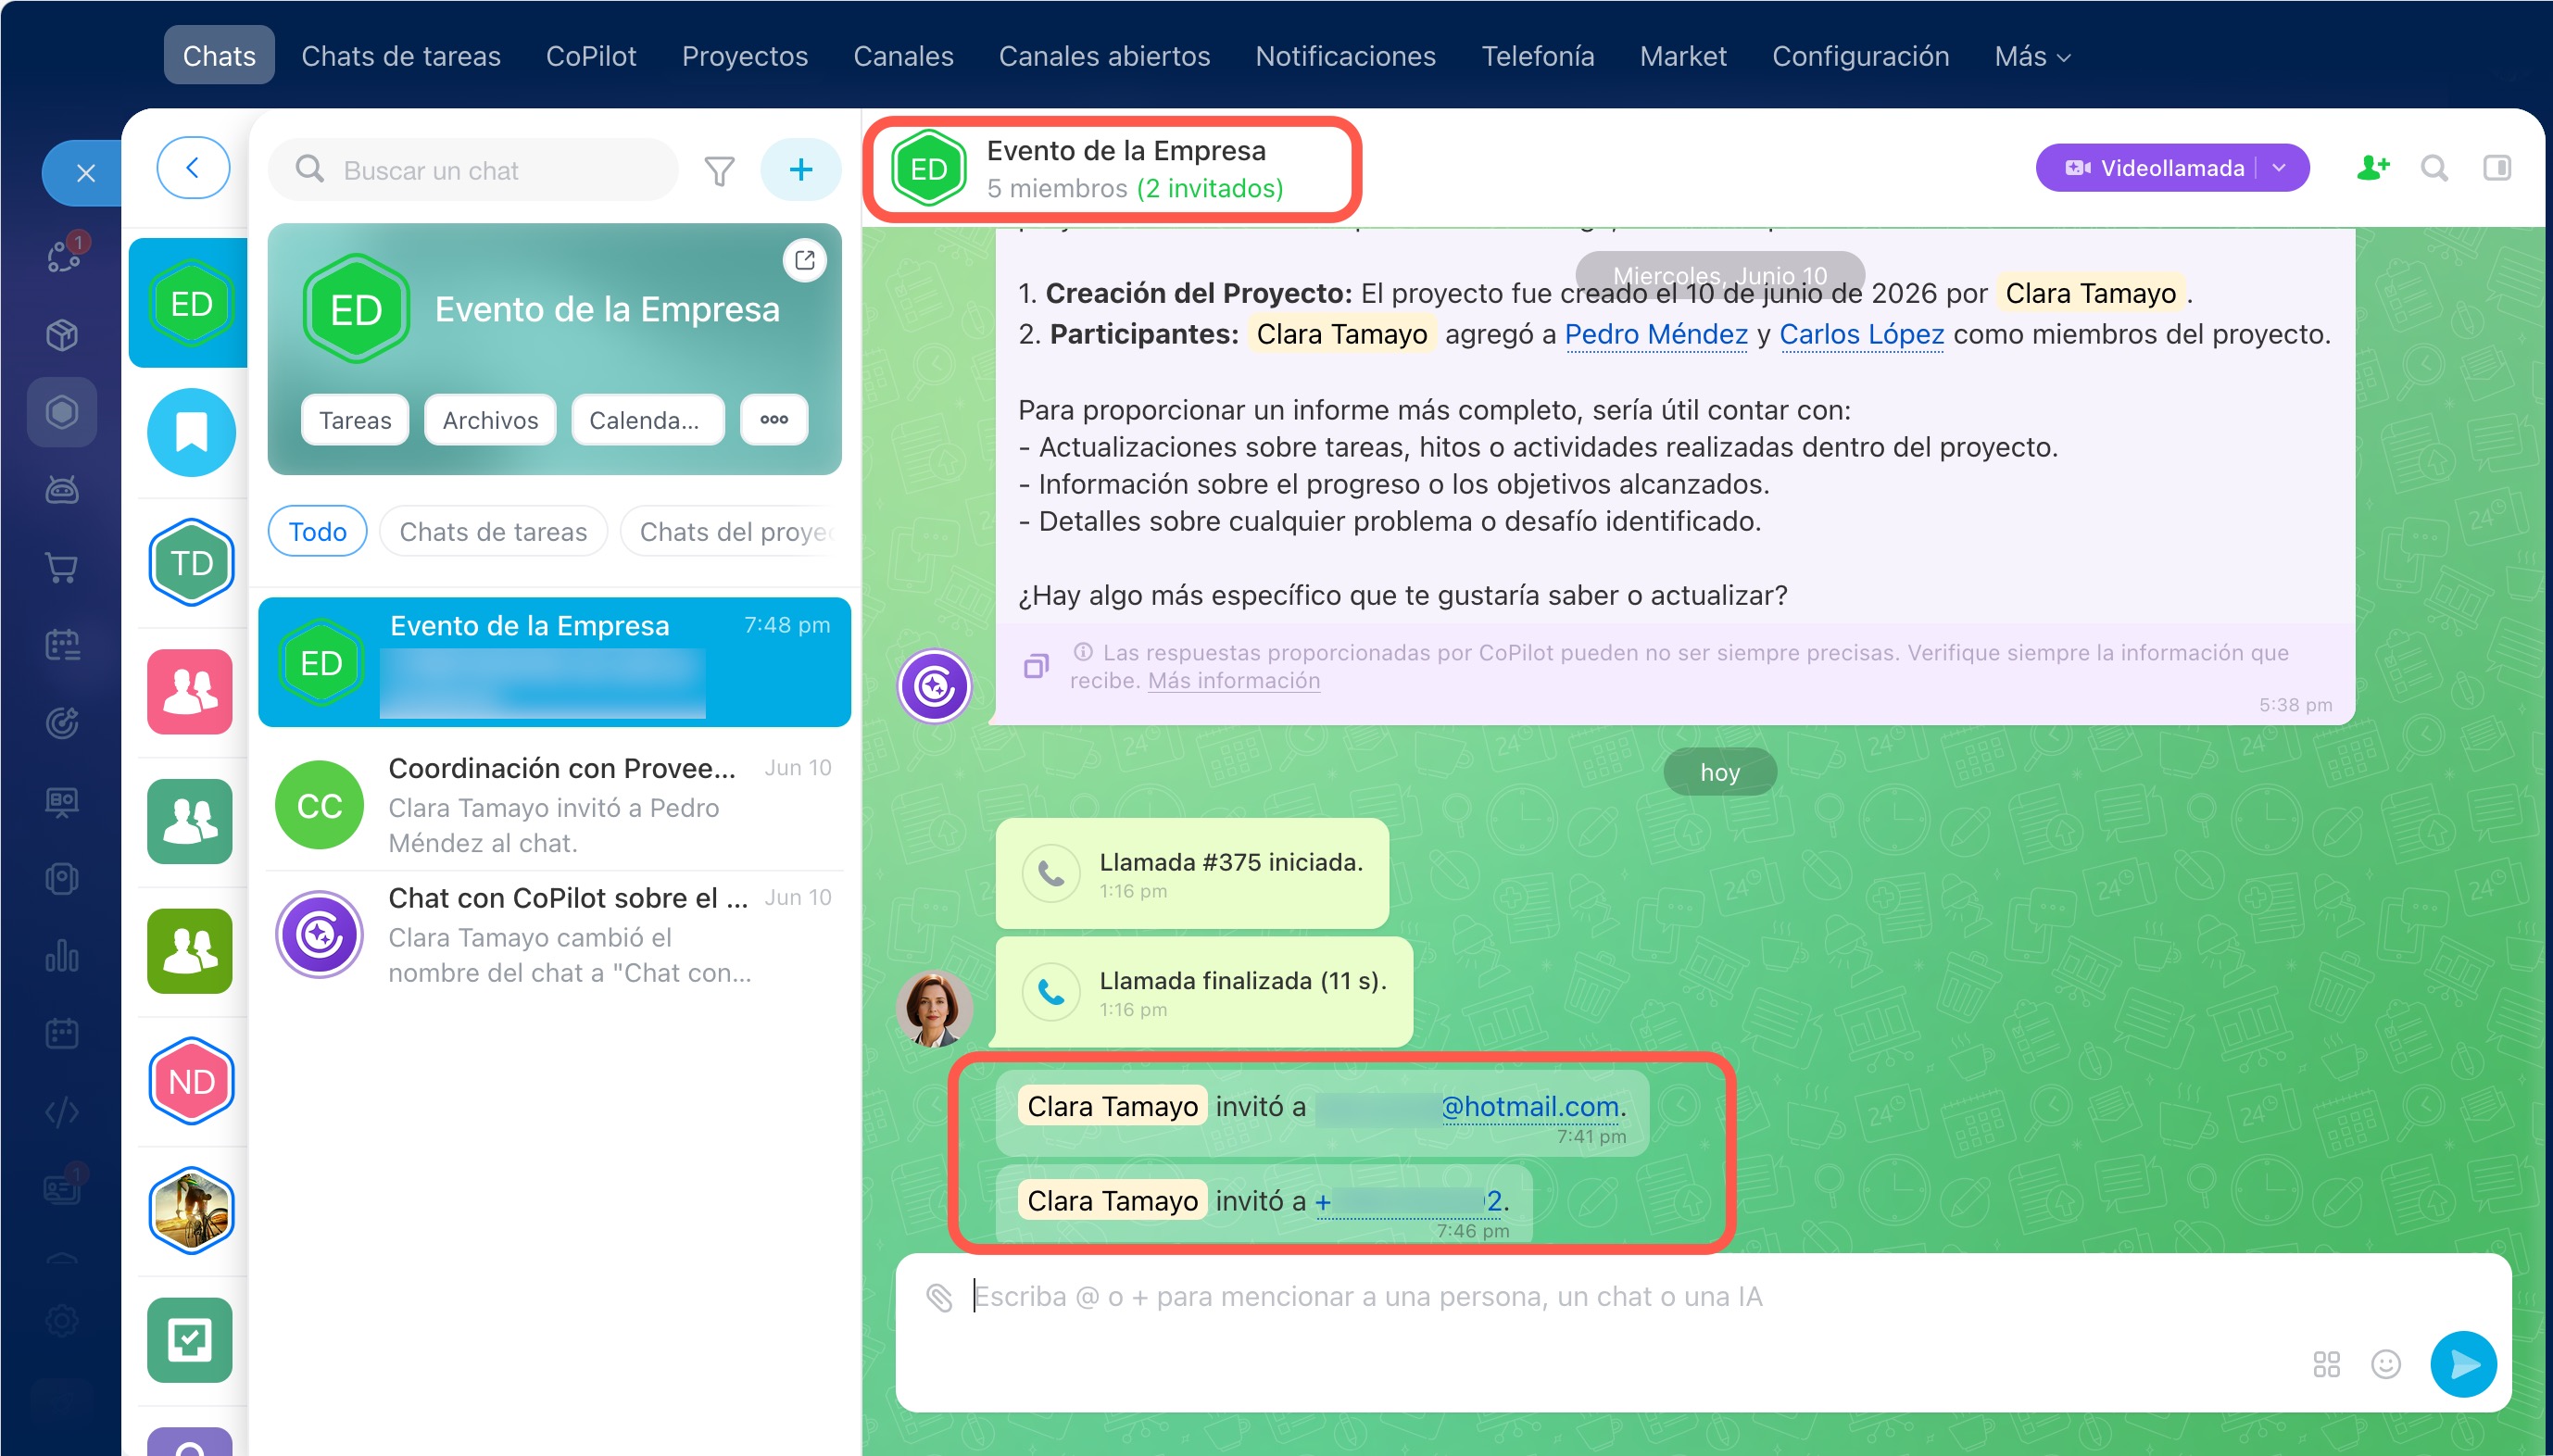Open the ND project hexagon
Viewport: 2553px width, 1456px height.
click(191, 1081)
